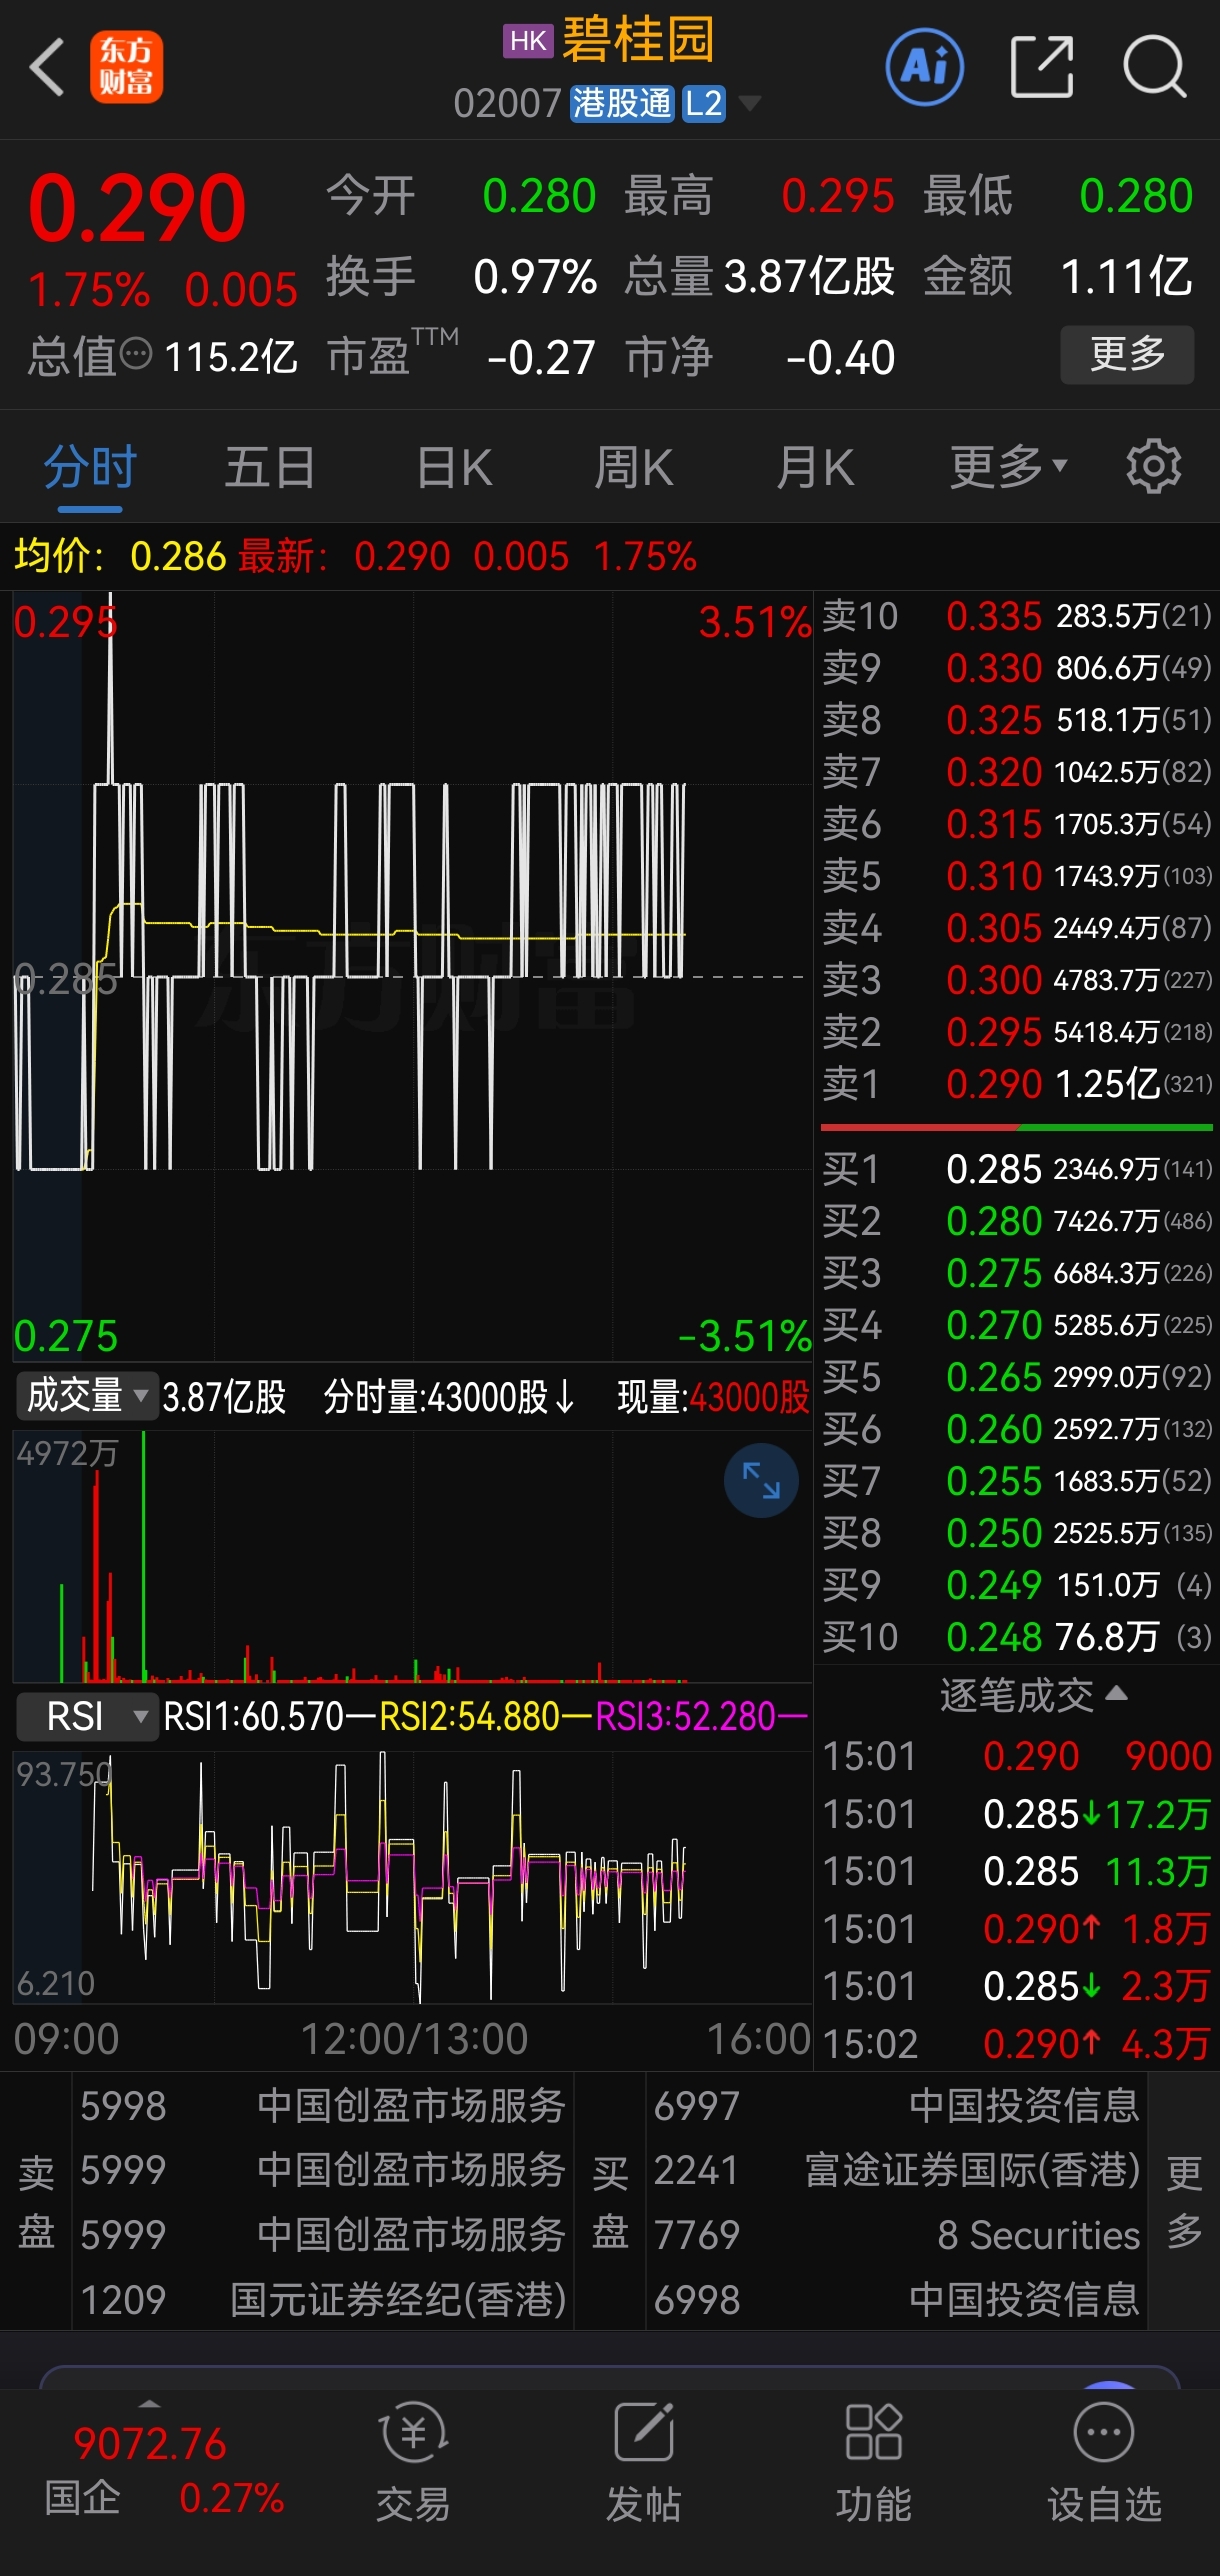Screen dimensions: 1220x2576
Task: Tap the RSI indicator chart
Action: point(412,1877)
